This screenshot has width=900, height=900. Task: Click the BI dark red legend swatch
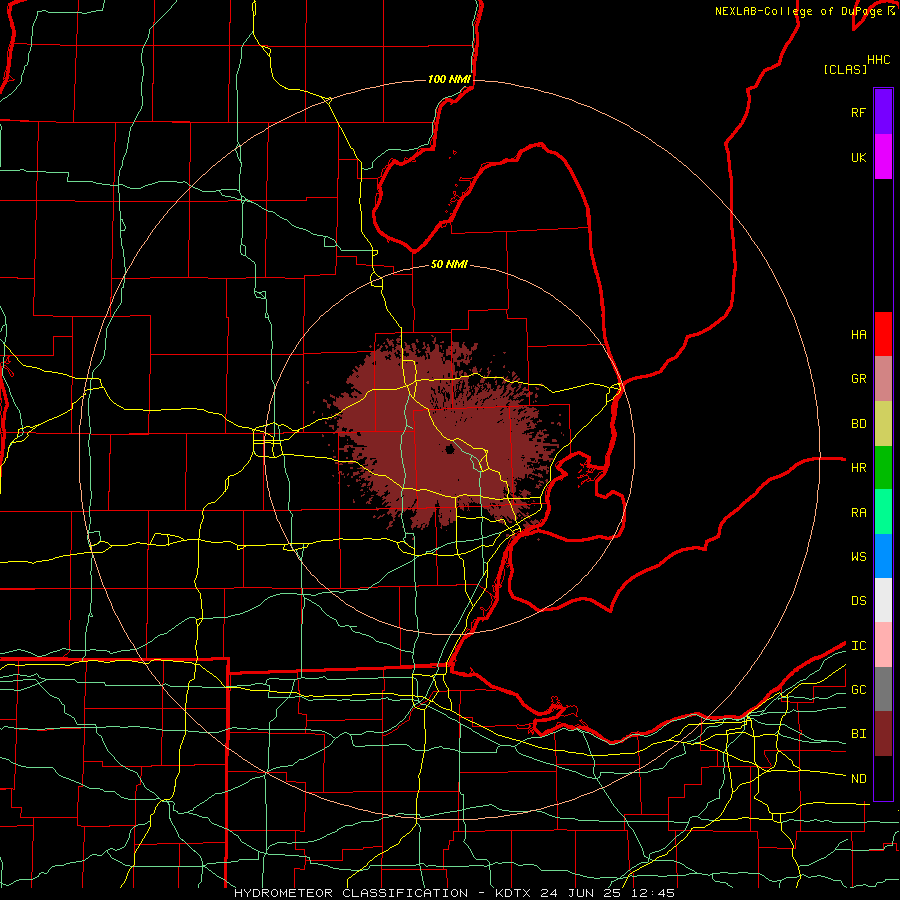pos(883,734)
